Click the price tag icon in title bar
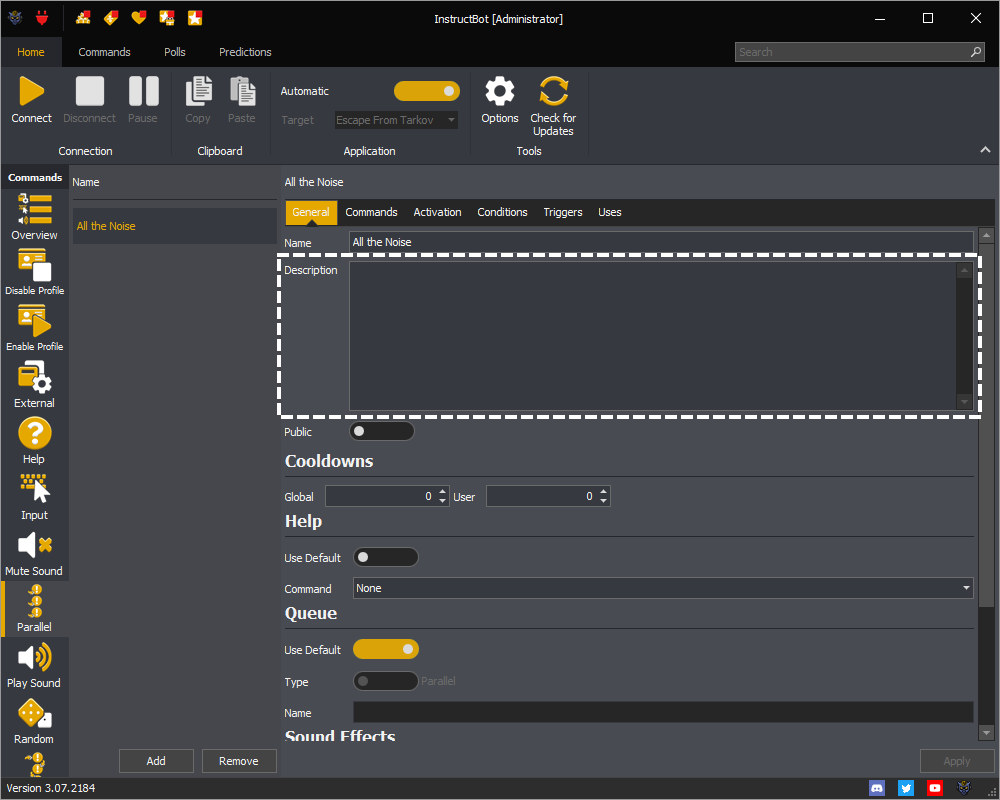The height and width of the screenshot is (800, 1000). point(111,18)
